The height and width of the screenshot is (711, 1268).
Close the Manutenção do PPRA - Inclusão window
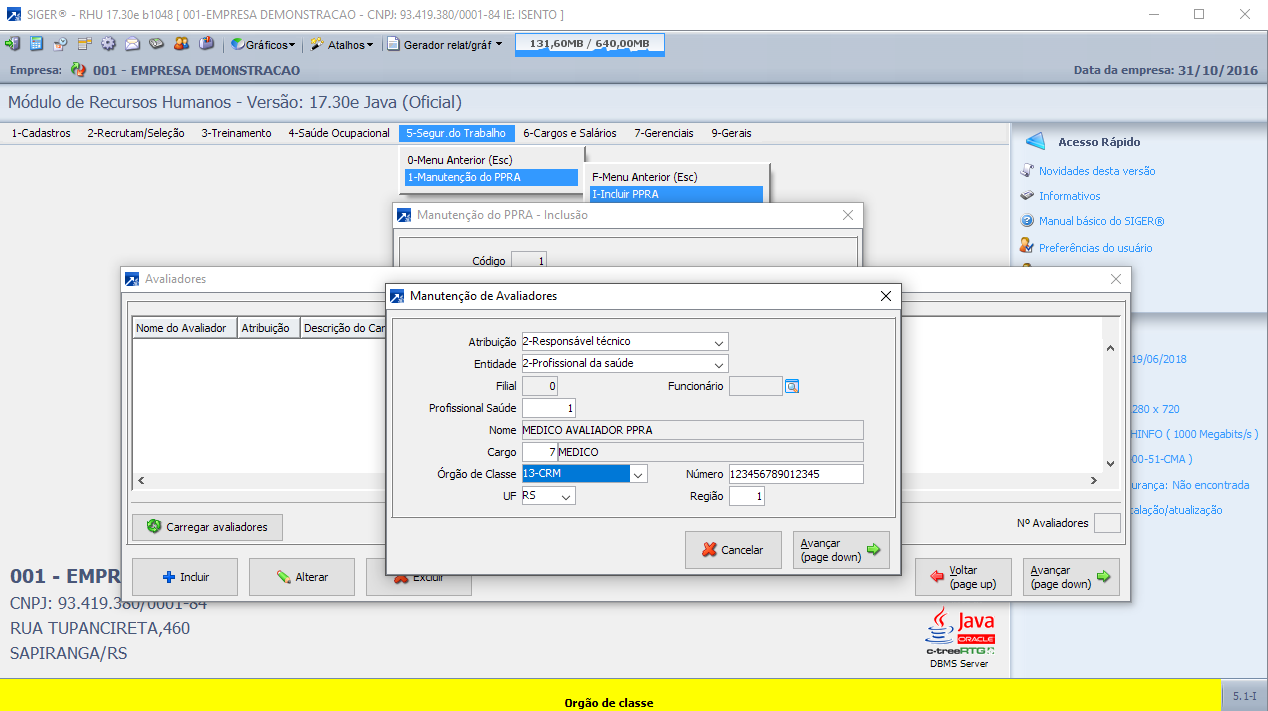coord(847,215)
